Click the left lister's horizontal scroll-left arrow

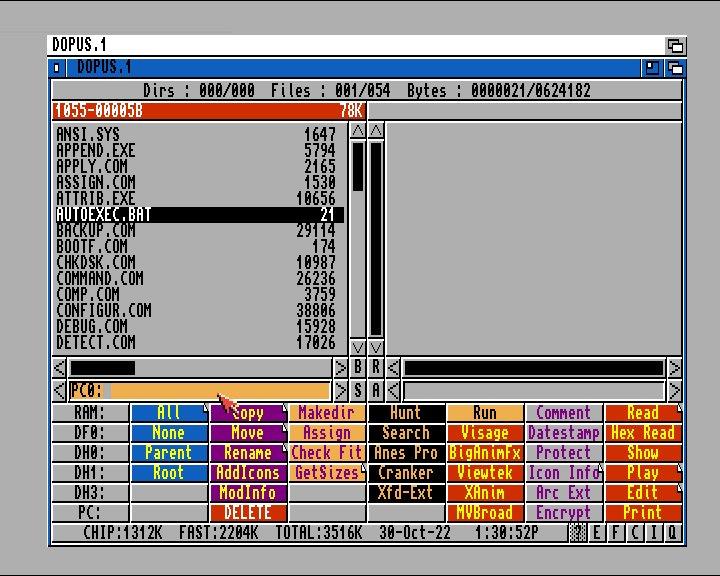[59, 367]
